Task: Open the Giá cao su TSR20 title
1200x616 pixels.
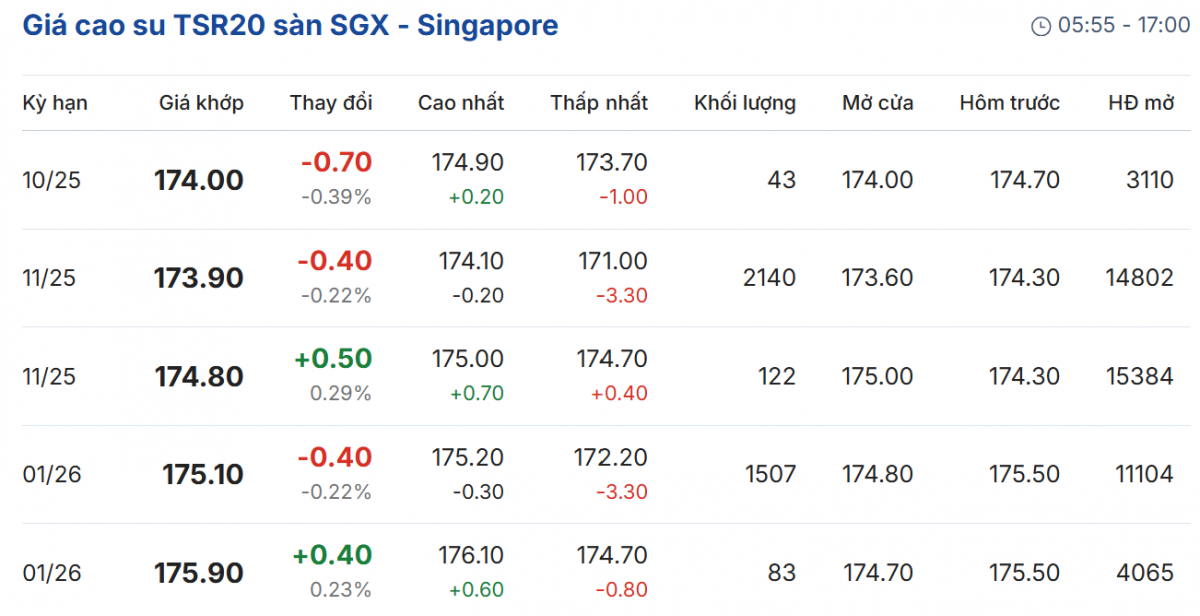Action: coord(290,26)
